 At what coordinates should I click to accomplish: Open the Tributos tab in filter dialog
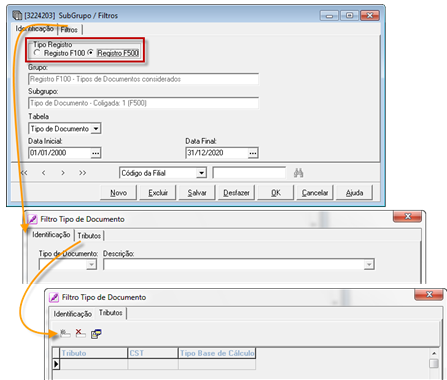[x=89, y=236]
